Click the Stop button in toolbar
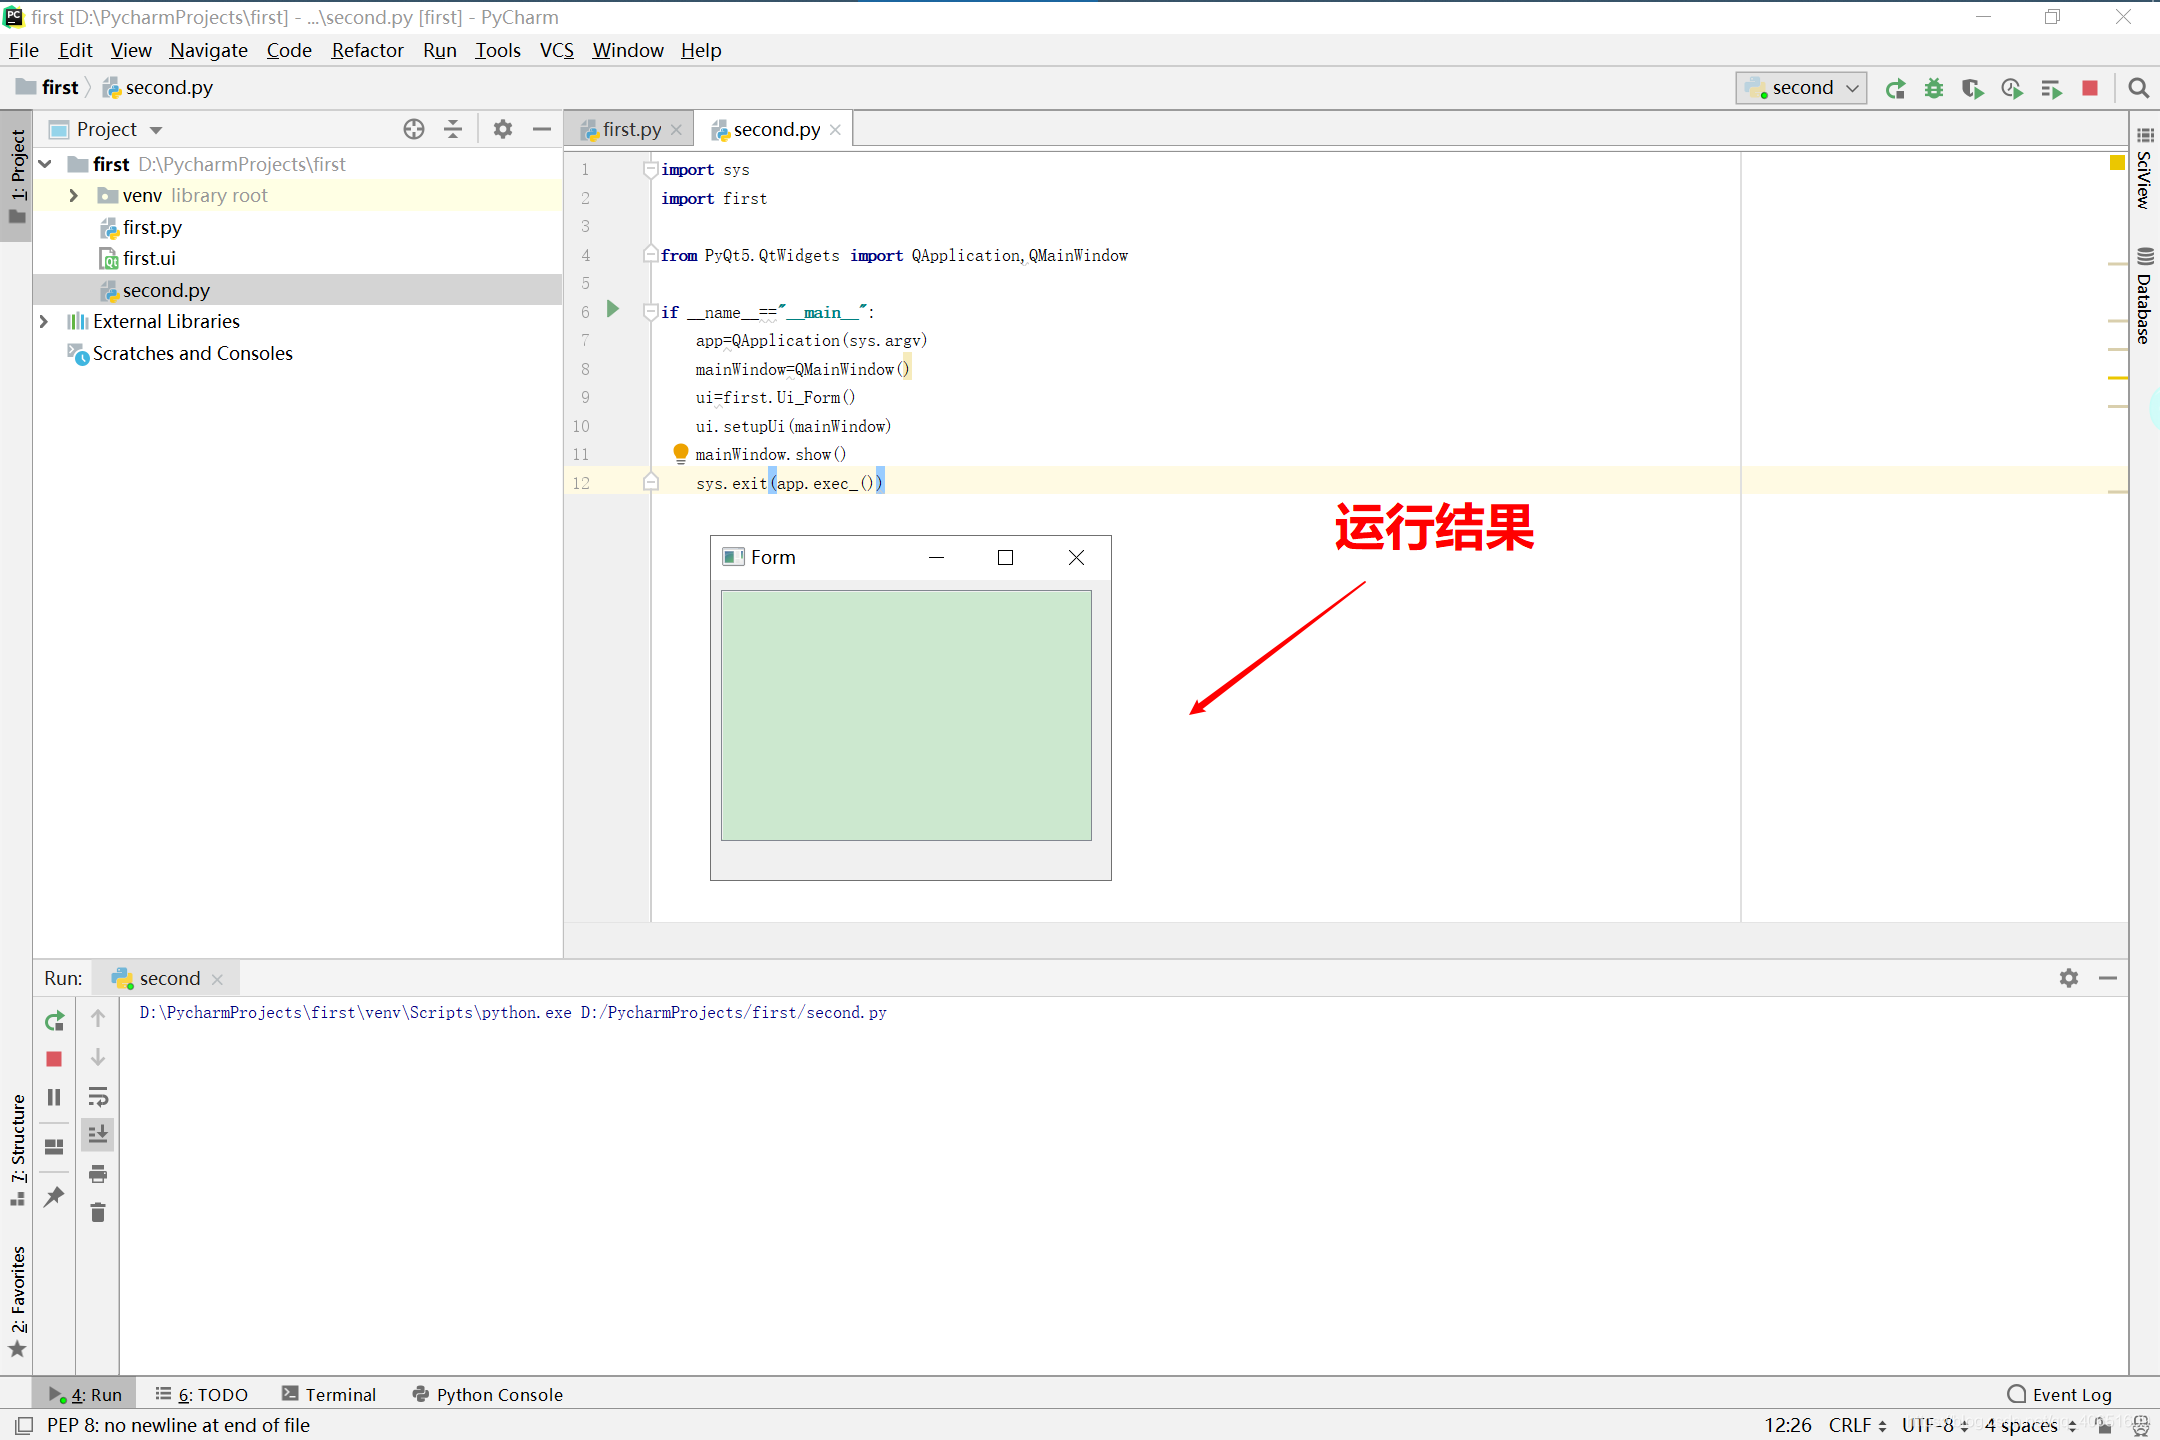The height and width of the screenshot is (1440, 2160). coord(2091,87)
